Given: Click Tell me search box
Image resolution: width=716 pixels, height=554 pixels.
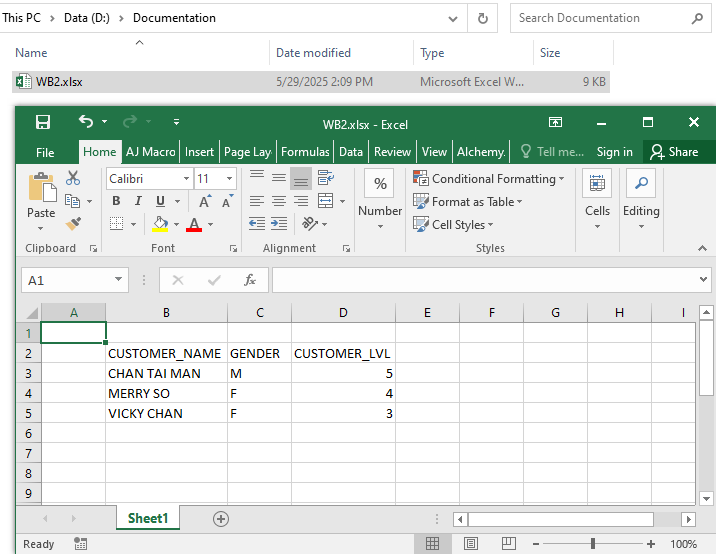Looking at the screenshot, I should pos(553,152).
